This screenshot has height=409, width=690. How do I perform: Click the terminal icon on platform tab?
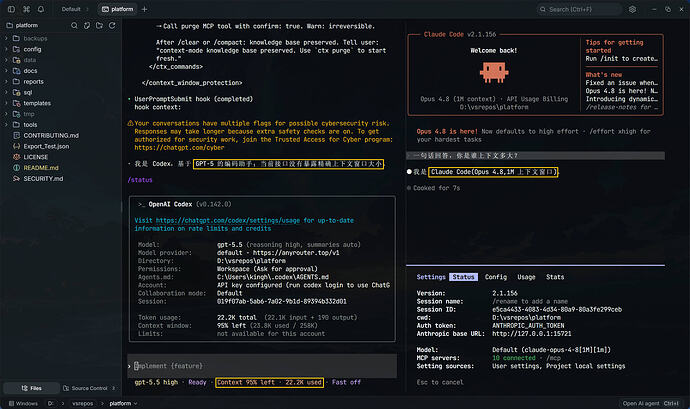coord(105,9)
